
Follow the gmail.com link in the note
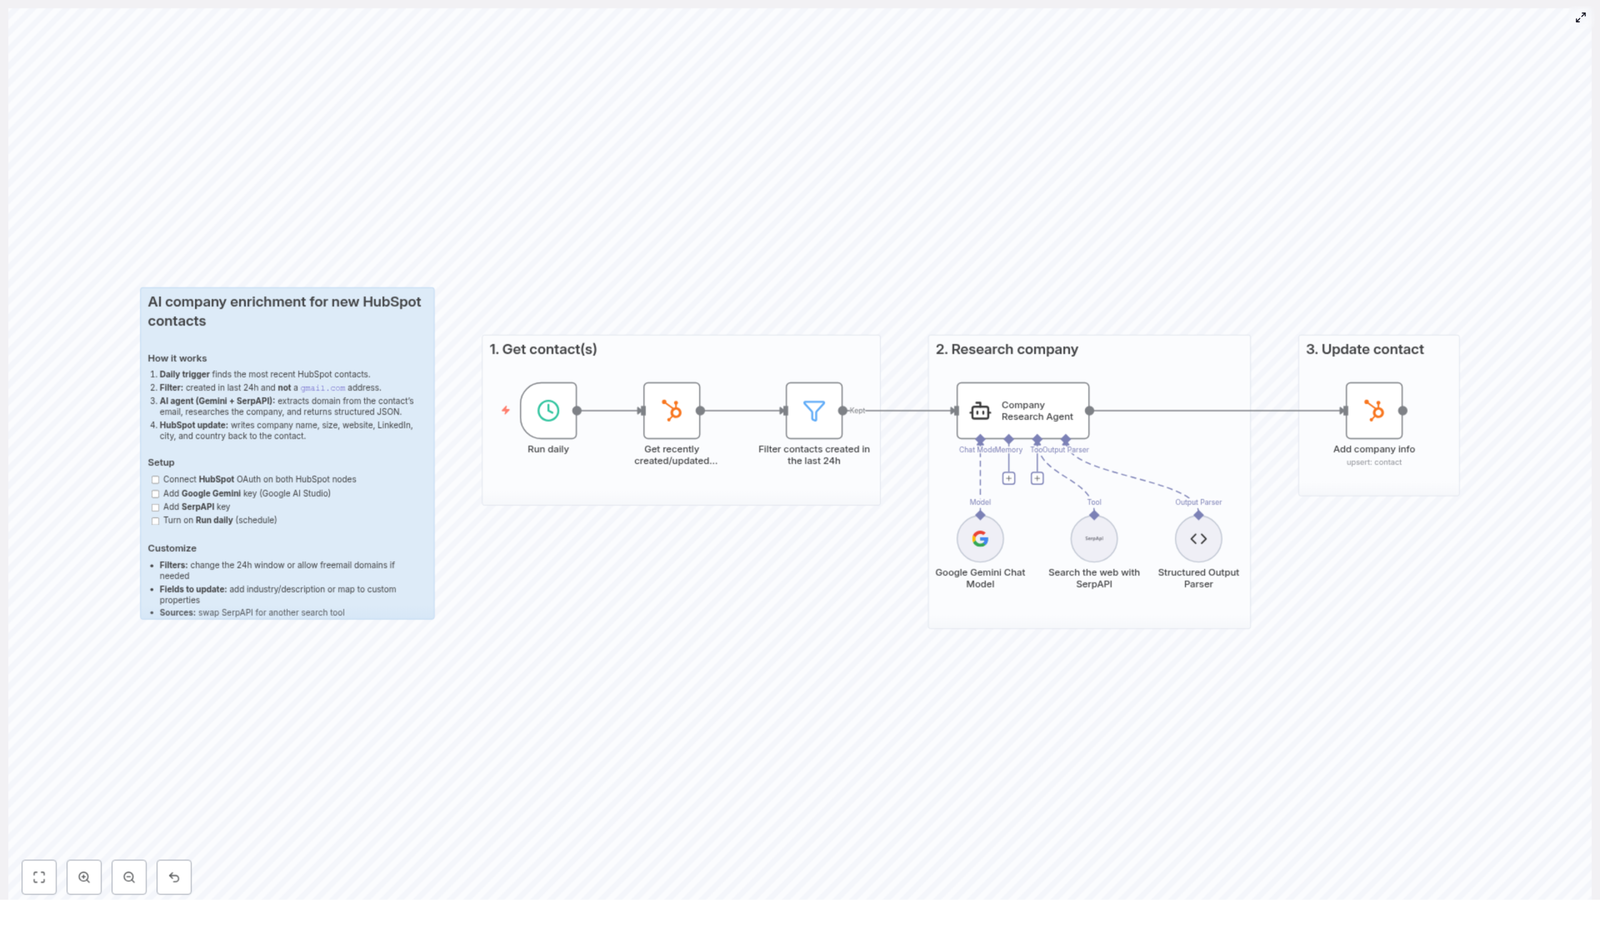pyautogui.click(x=322, y=388)
